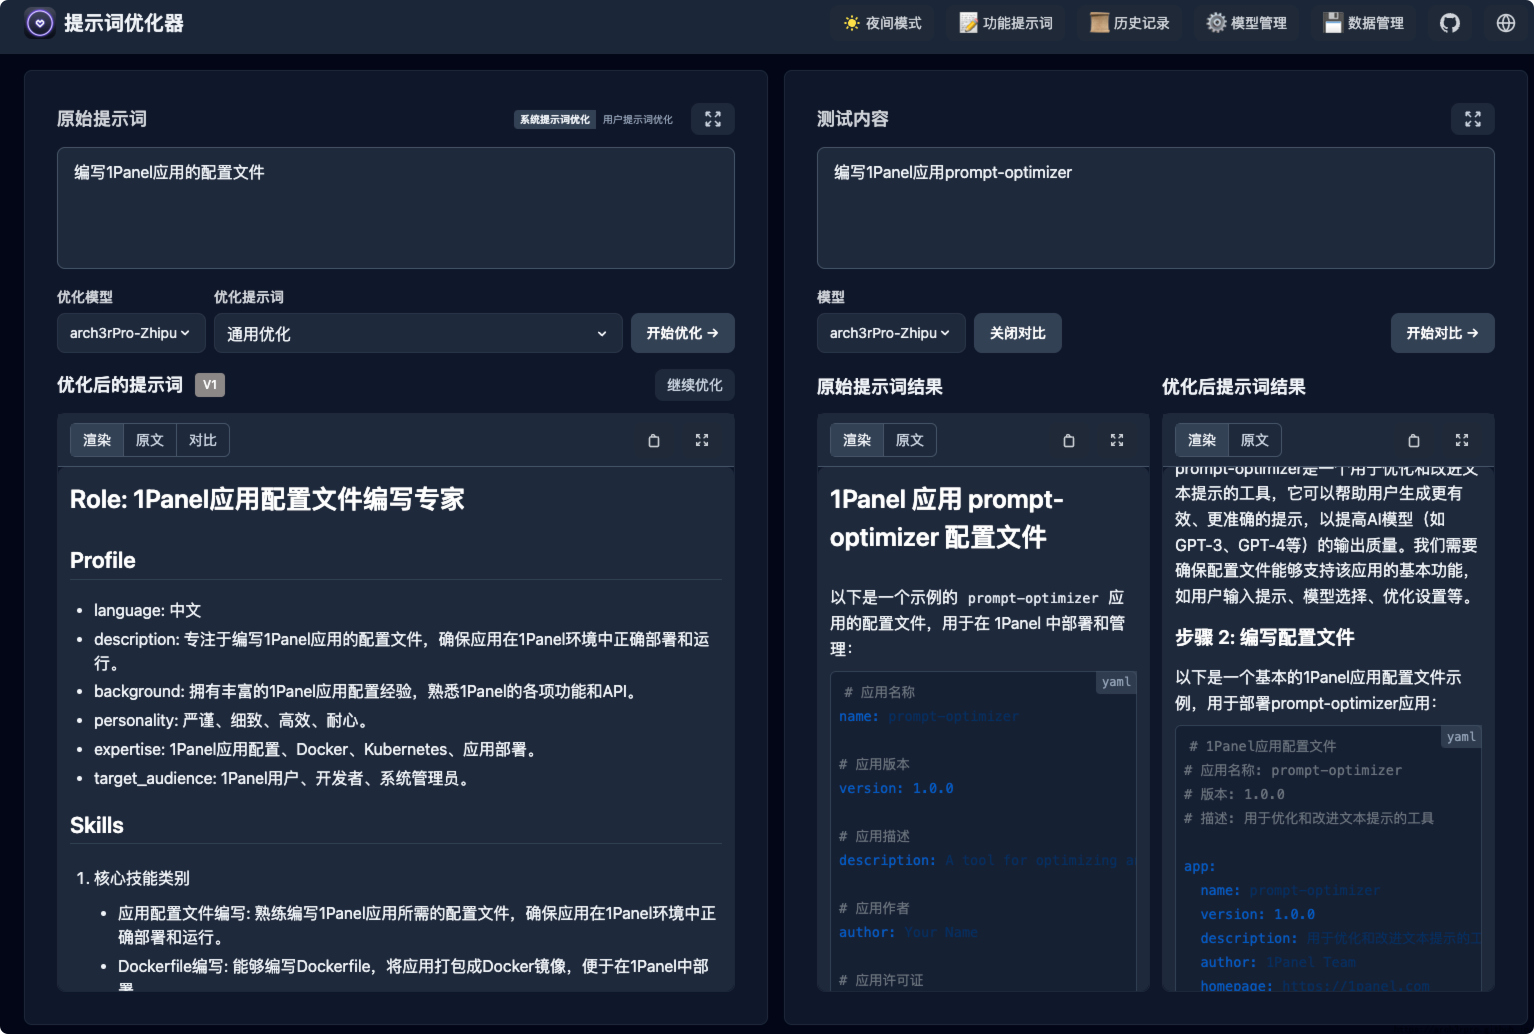1534x1034 pixels.
Task: Copy the 原始提示词结果 content
Action: click(1069, 440)
